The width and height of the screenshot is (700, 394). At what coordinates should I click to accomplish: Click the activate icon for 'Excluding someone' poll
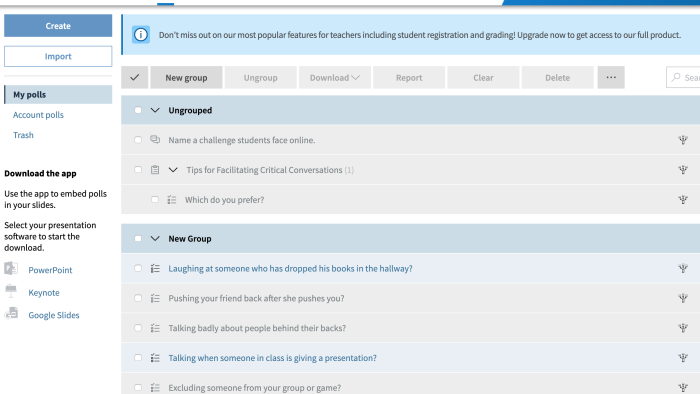click(683, 388)
